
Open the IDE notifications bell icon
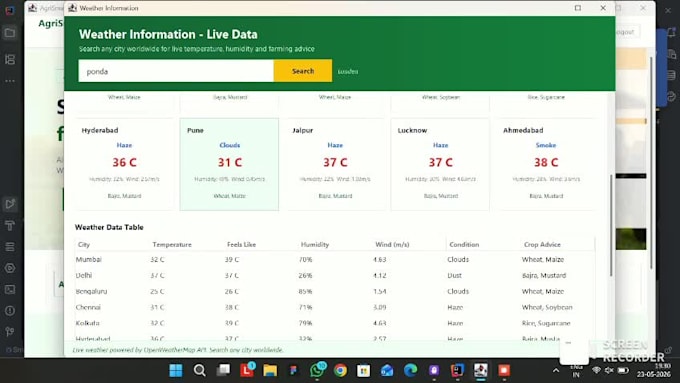671,33
